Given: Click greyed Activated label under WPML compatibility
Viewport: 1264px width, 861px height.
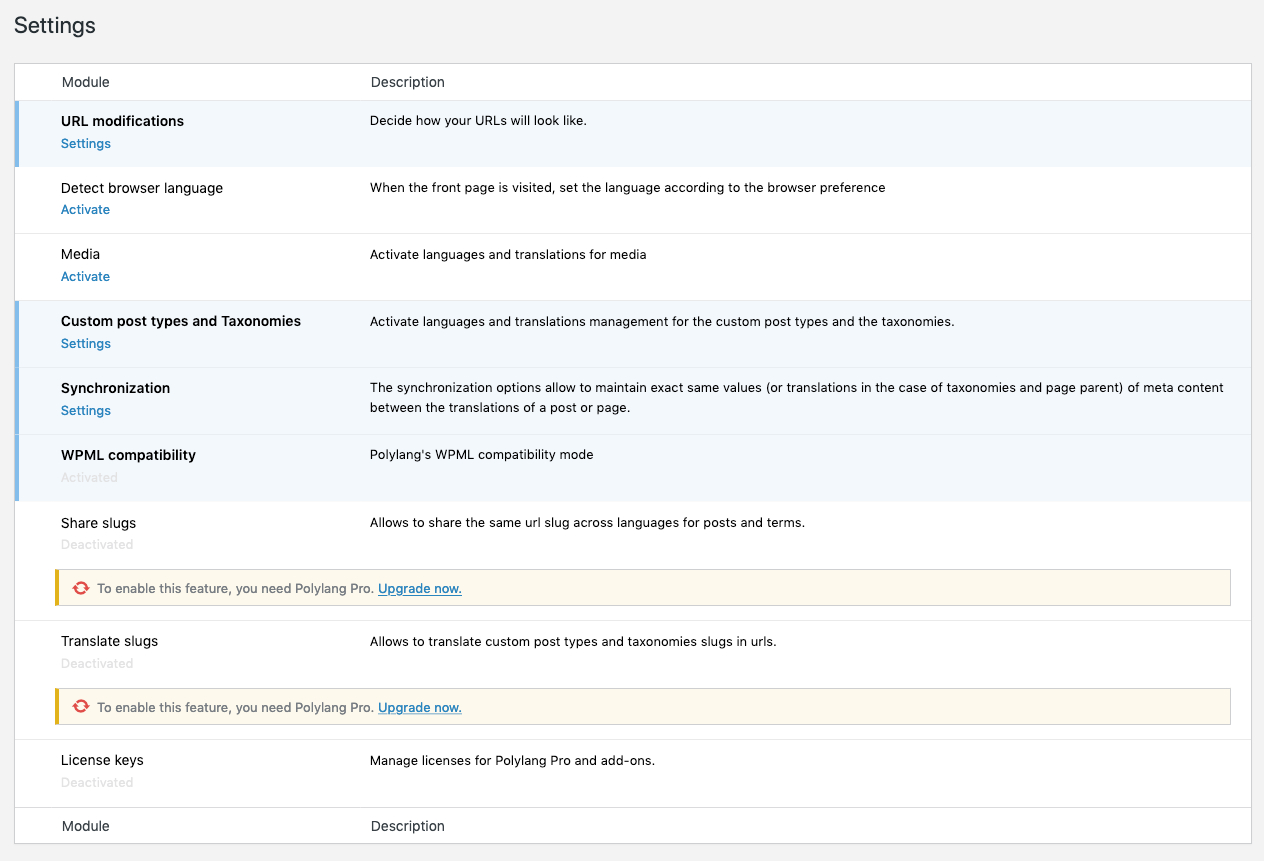Looking at the screenshot, I should 89,478.
